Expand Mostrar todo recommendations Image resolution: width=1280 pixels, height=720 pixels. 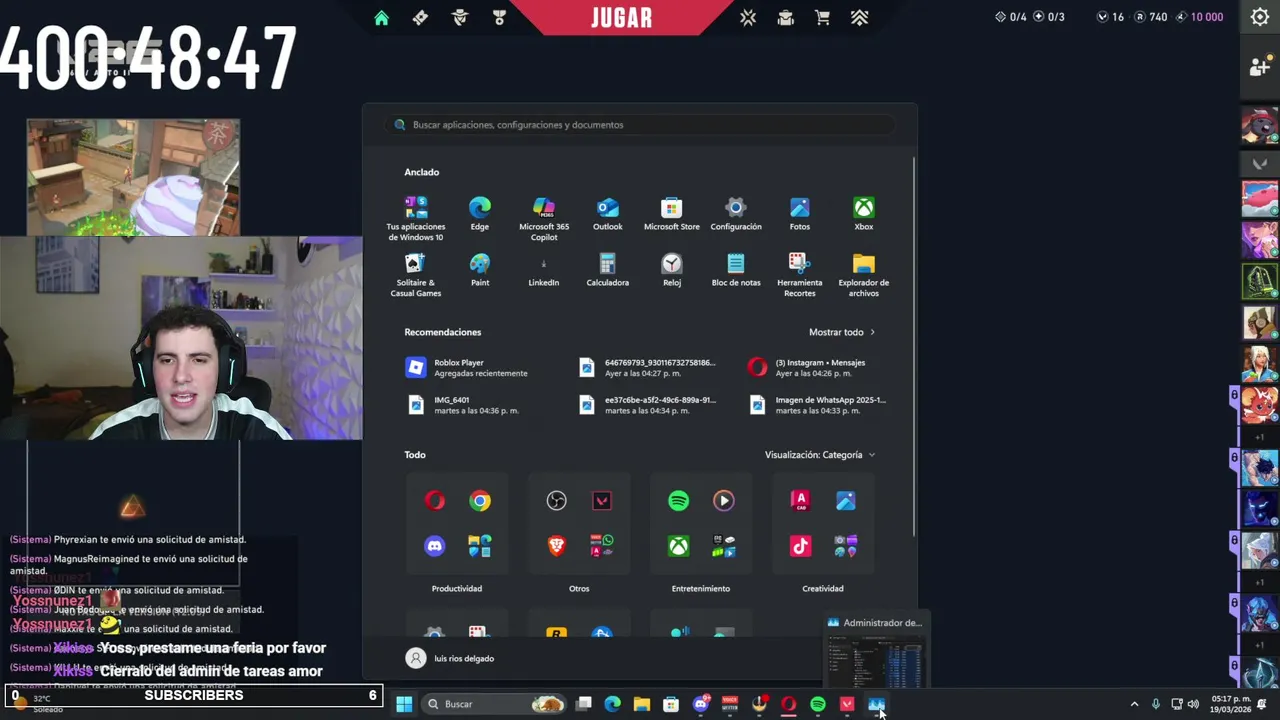pyautogui.click(x=842, y=332)
